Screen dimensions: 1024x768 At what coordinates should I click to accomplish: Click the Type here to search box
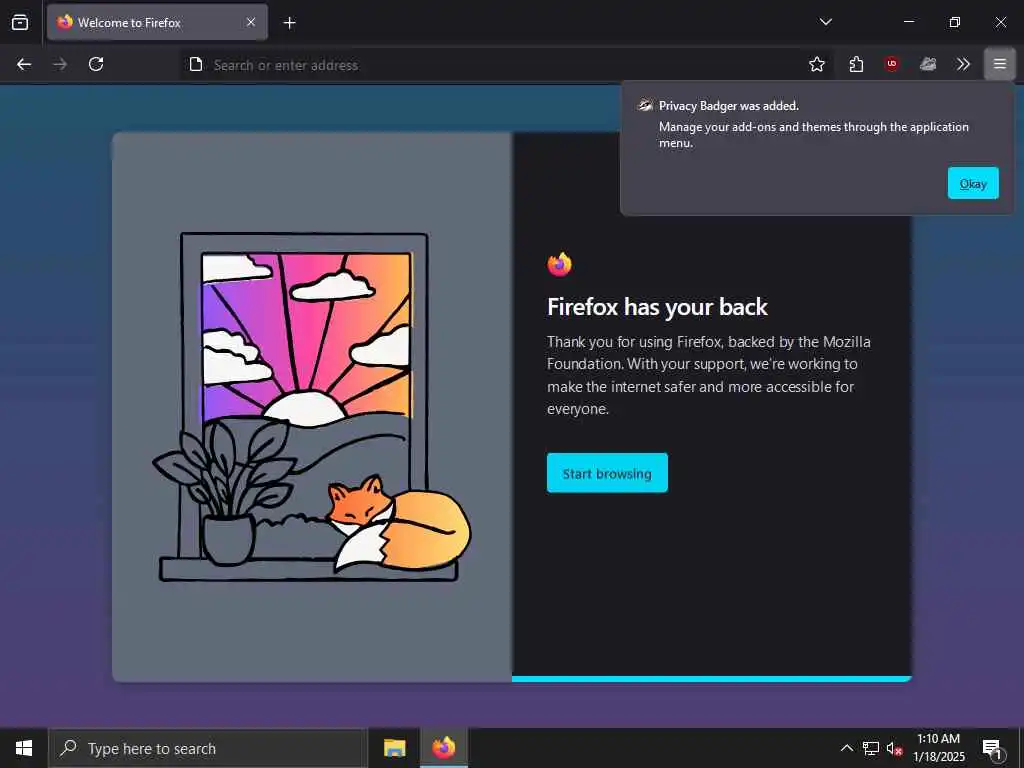click(x=208, y=748)
